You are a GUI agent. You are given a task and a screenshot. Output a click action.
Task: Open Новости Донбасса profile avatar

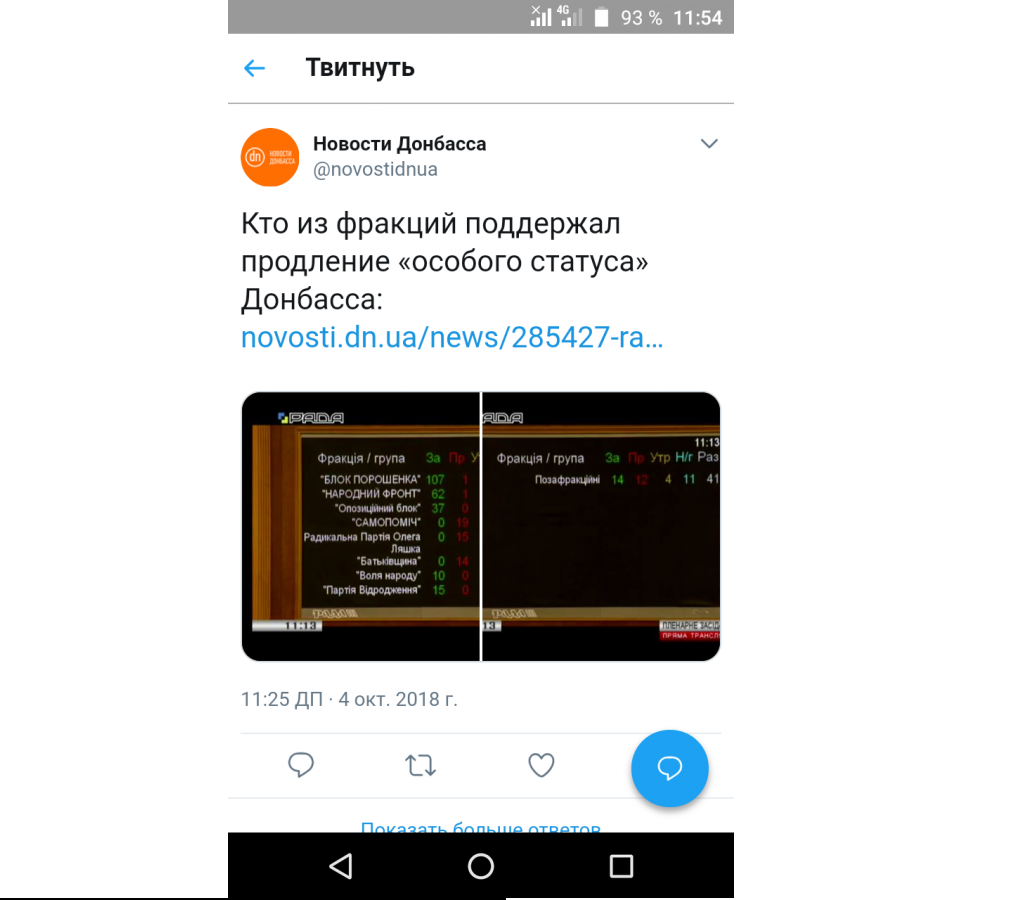(x=270, y=157)
